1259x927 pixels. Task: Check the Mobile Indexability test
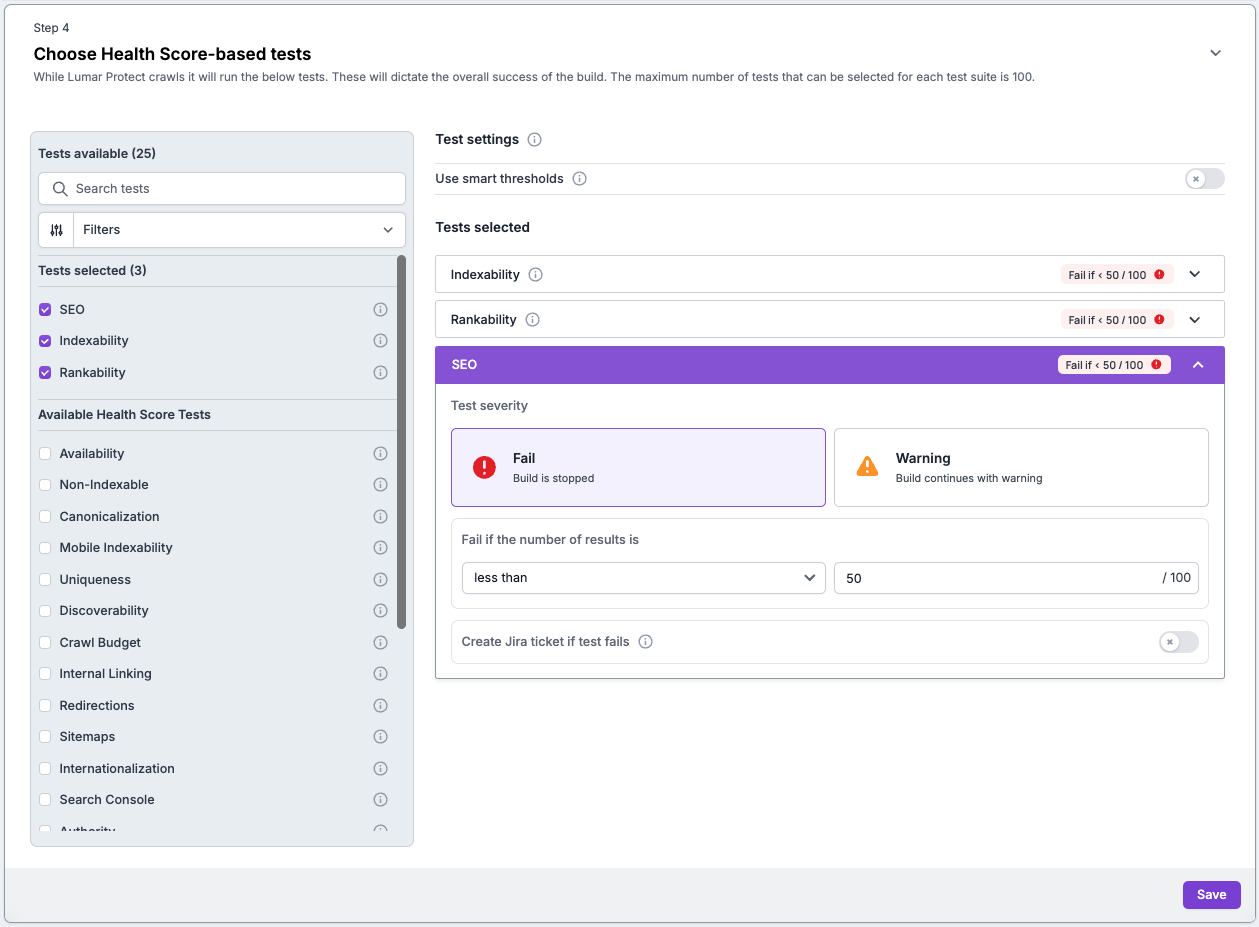[x=45, y=548]
